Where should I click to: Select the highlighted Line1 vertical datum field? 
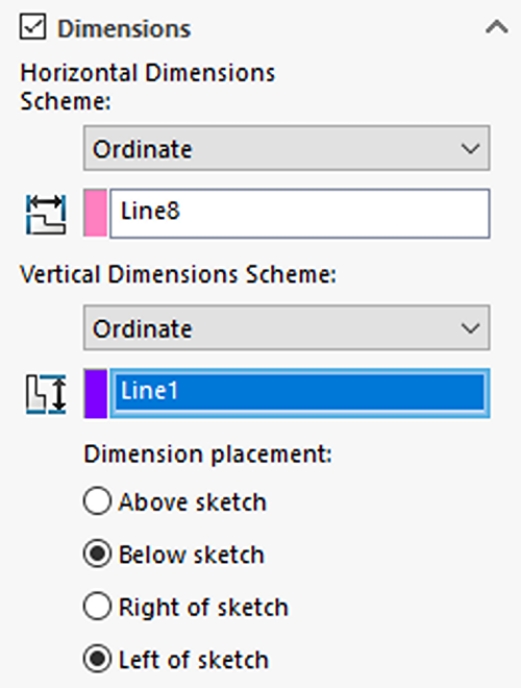pos(300,393)
